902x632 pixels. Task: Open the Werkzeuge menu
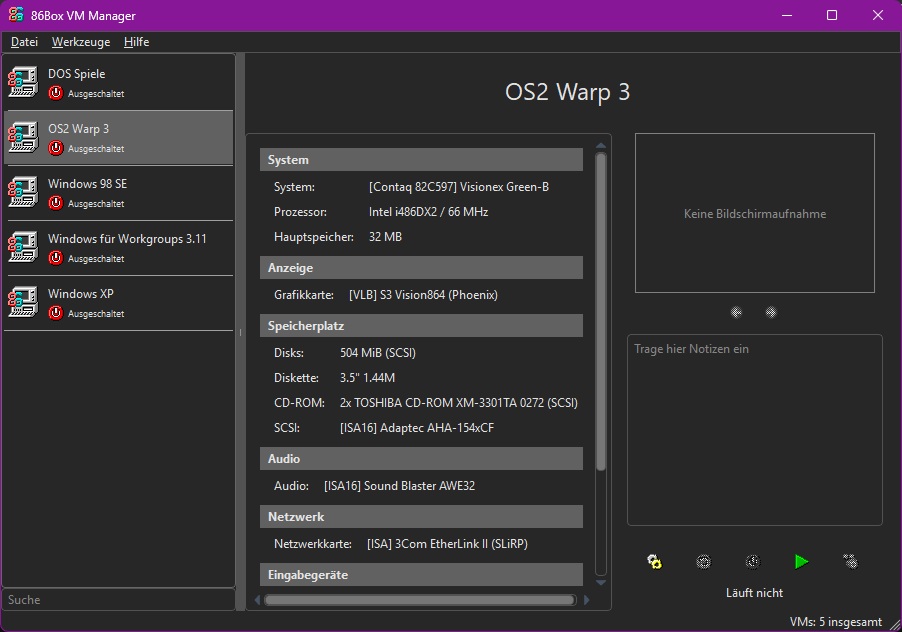tap(80, 42)
